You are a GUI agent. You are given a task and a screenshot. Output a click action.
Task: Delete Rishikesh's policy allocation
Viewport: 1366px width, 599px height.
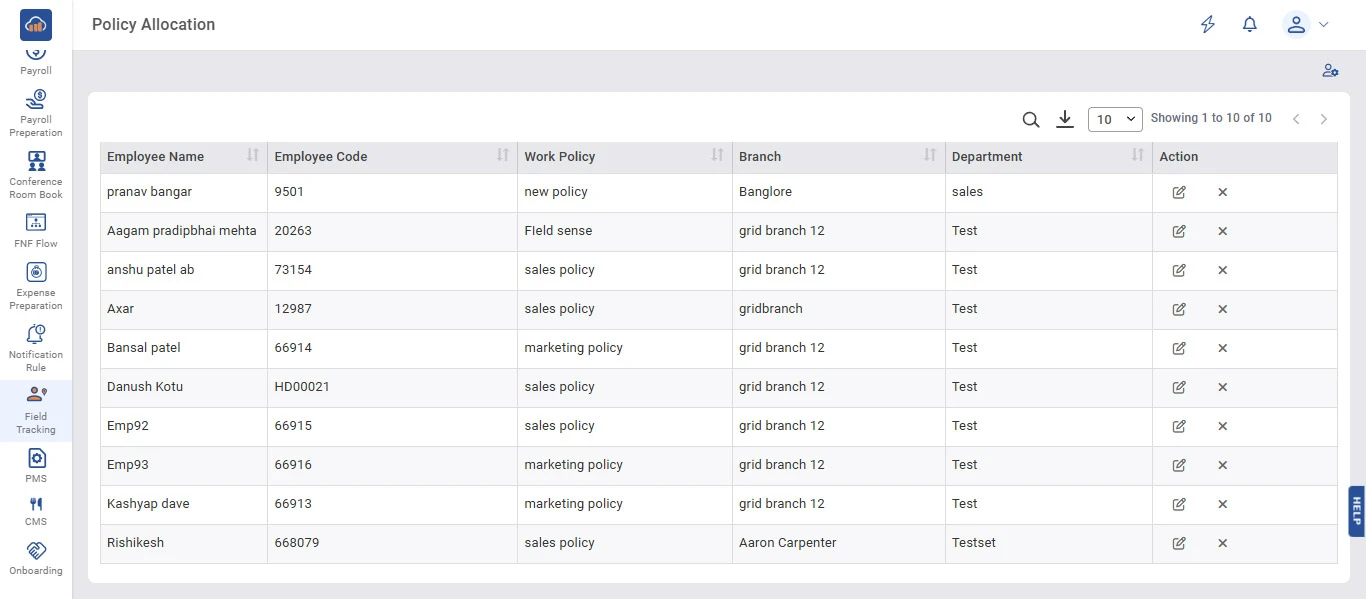pos(1222,543)
